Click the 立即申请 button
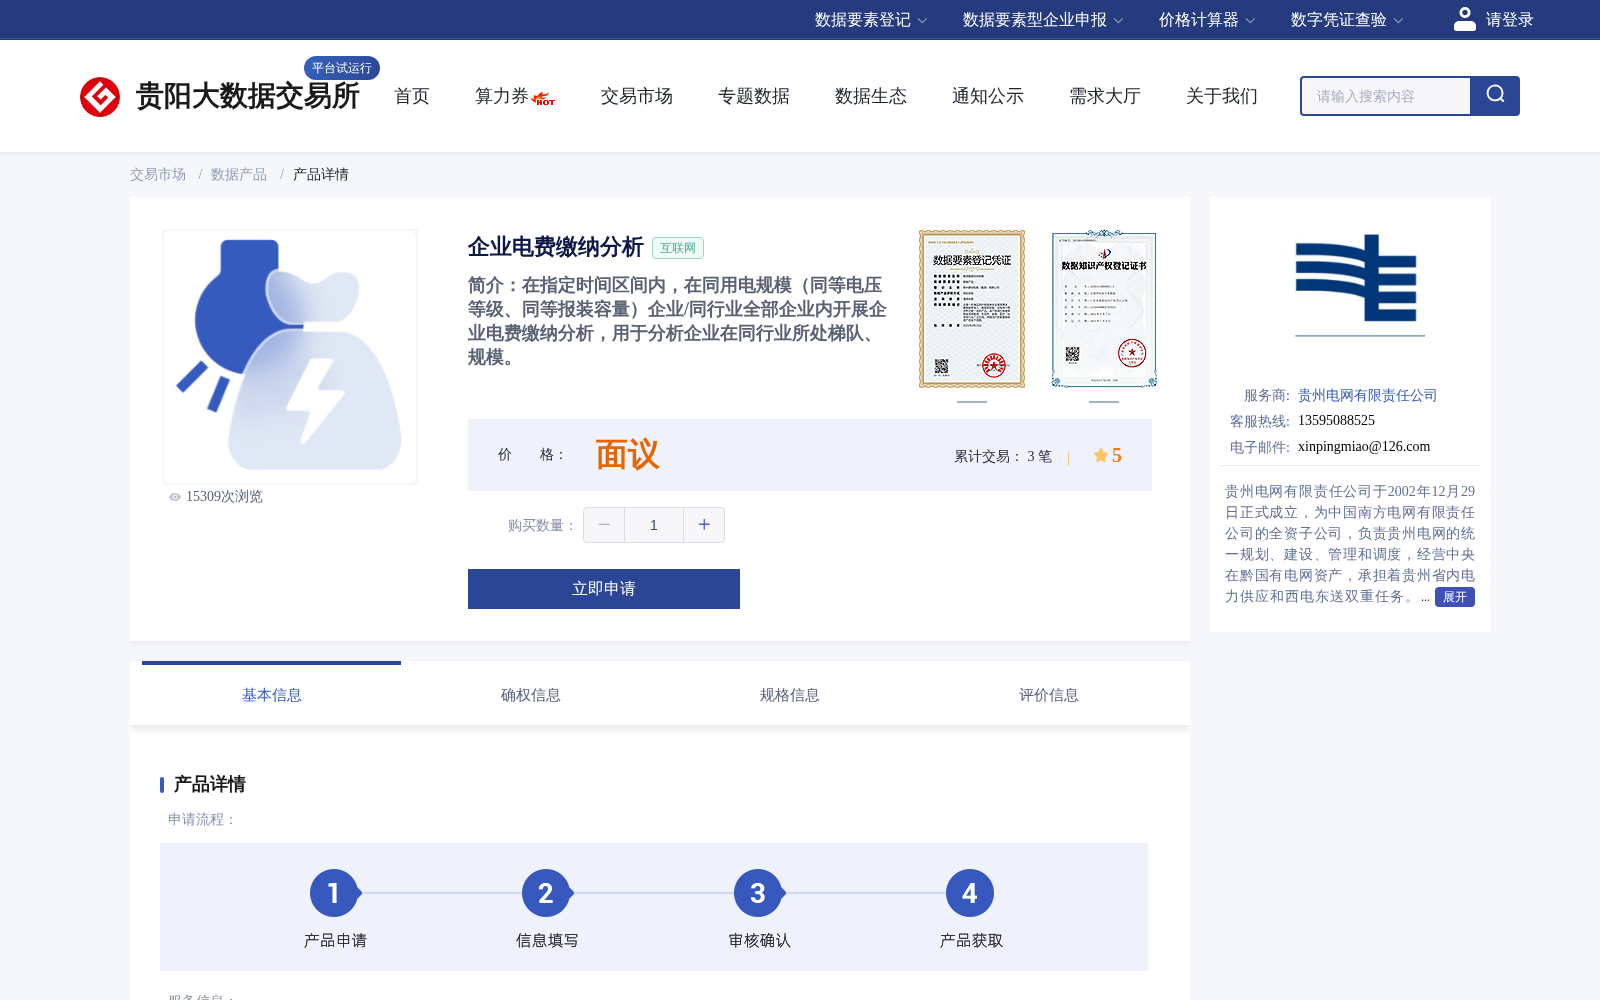 (x=604, y=589)
